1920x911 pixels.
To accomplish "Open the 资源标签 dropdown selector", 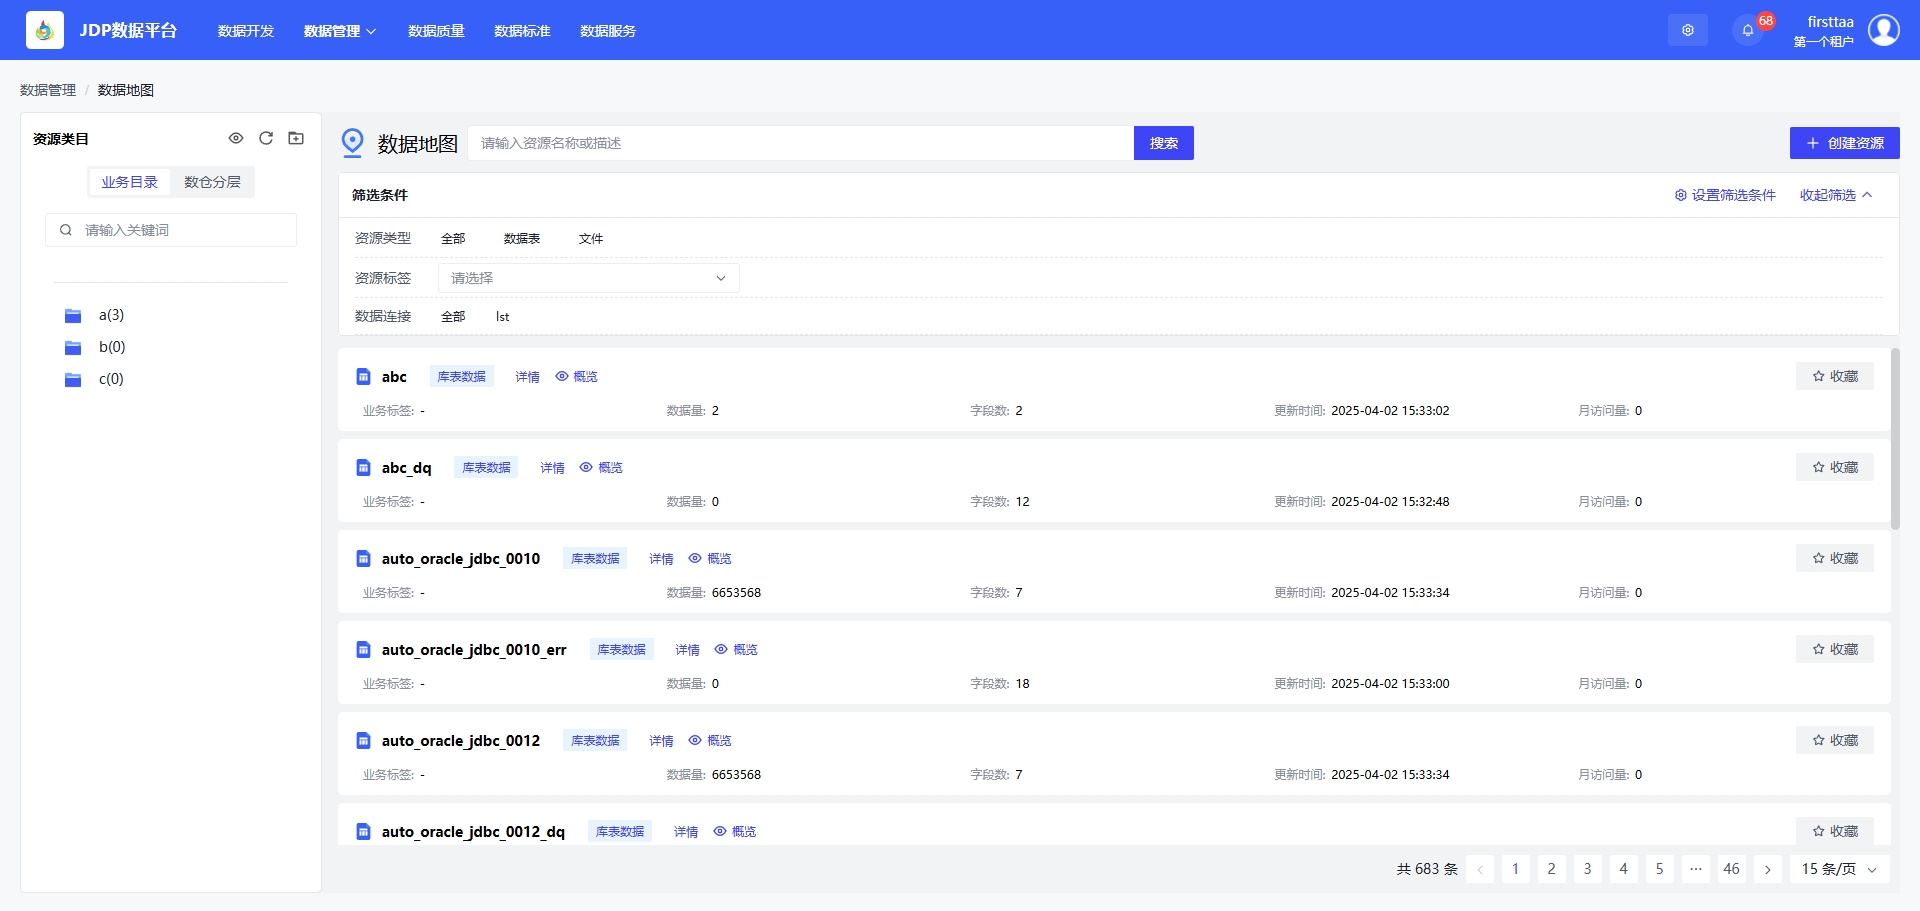I will [588, 278].
